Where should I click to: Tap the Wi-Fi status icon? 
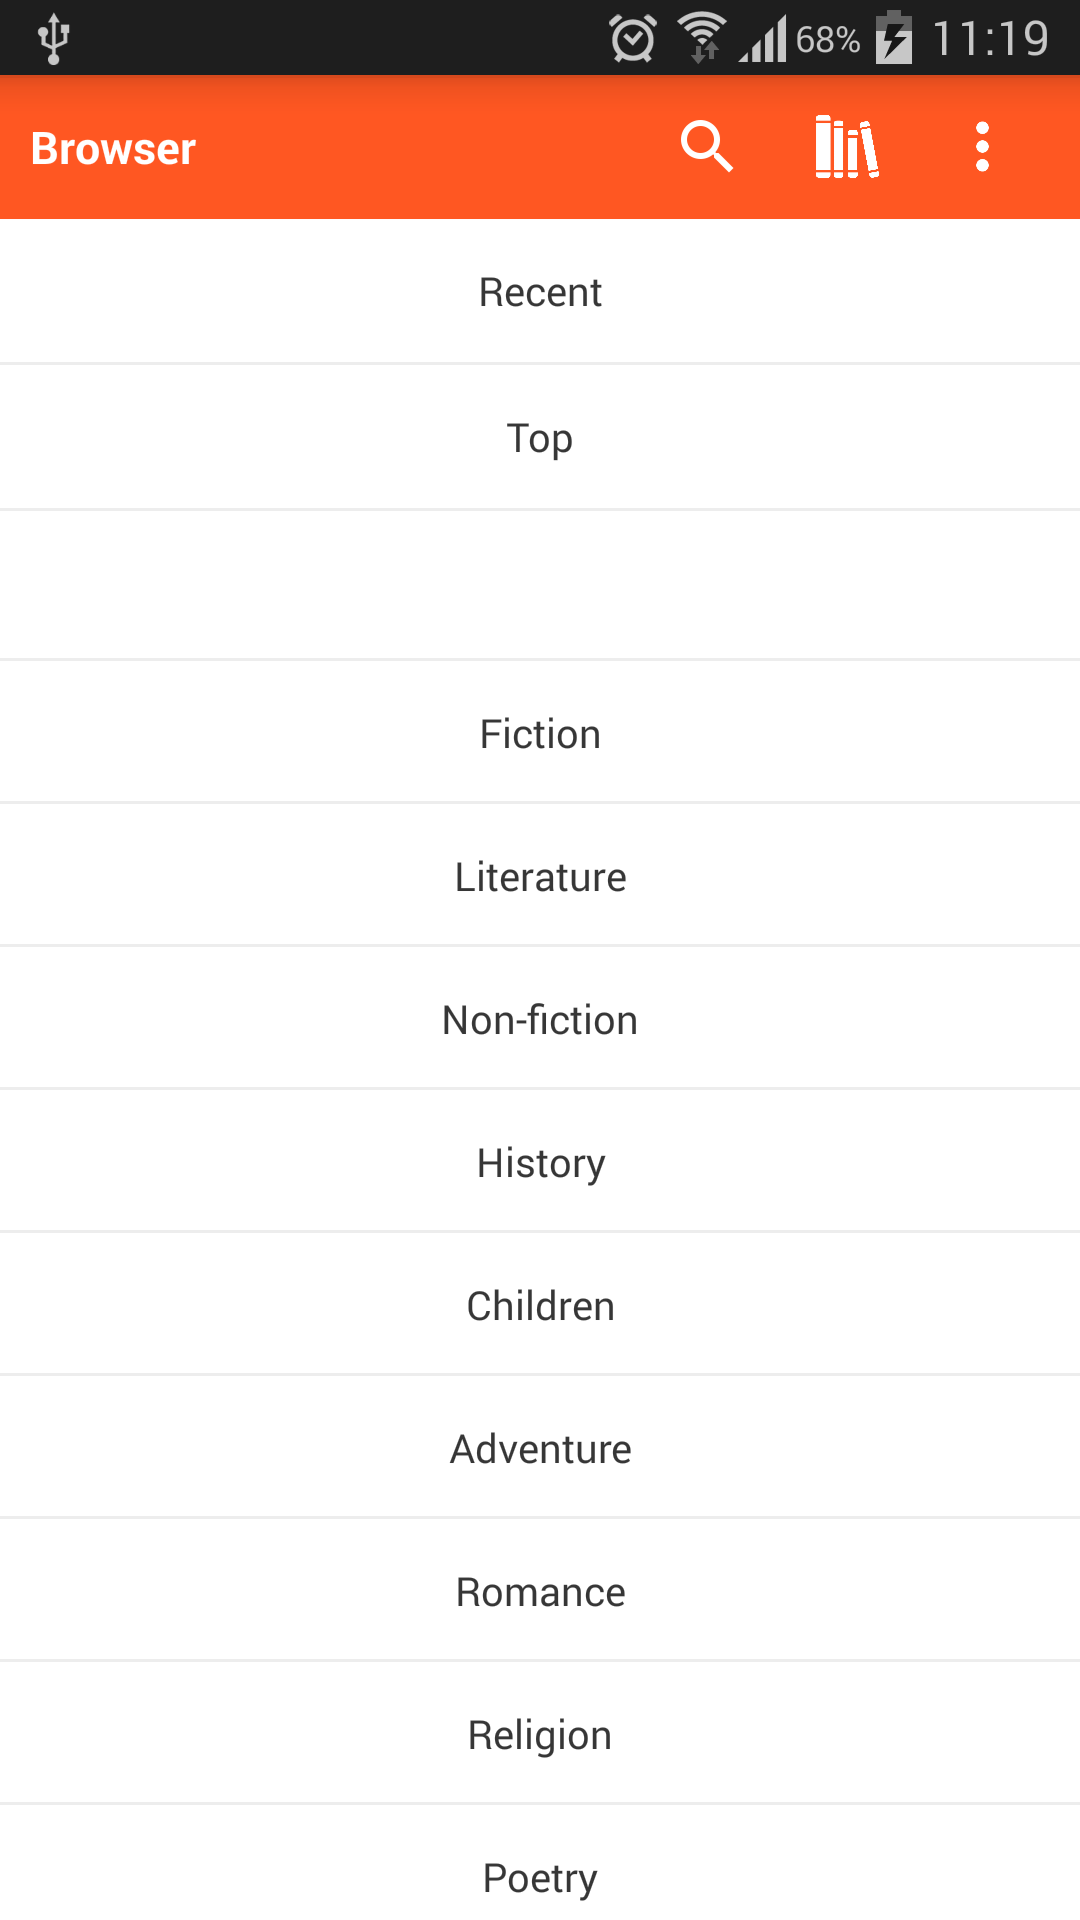pyautogui.click(x=702, y=38)
